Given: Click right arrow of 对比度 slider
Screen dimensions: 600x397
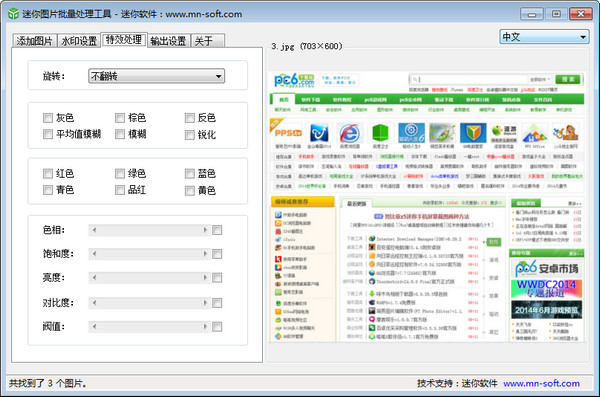Looking at the screenshot, I should pos(205,303).
